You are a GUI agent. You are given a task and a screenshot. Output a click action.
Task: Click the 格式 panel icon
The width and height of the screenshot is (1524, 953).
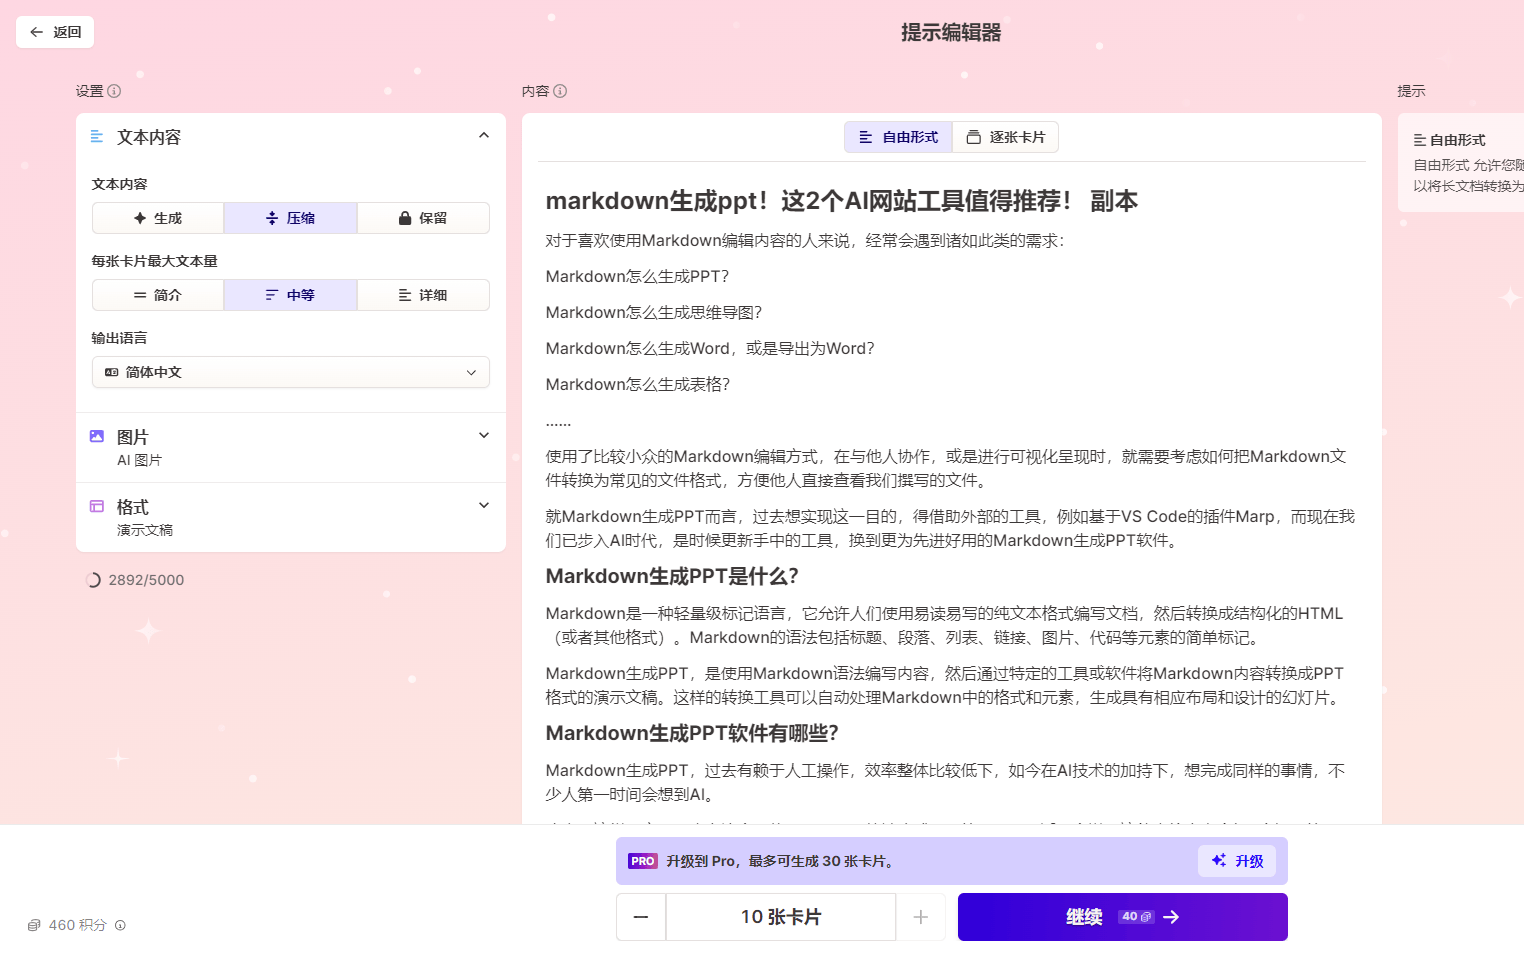click(97, 506)
